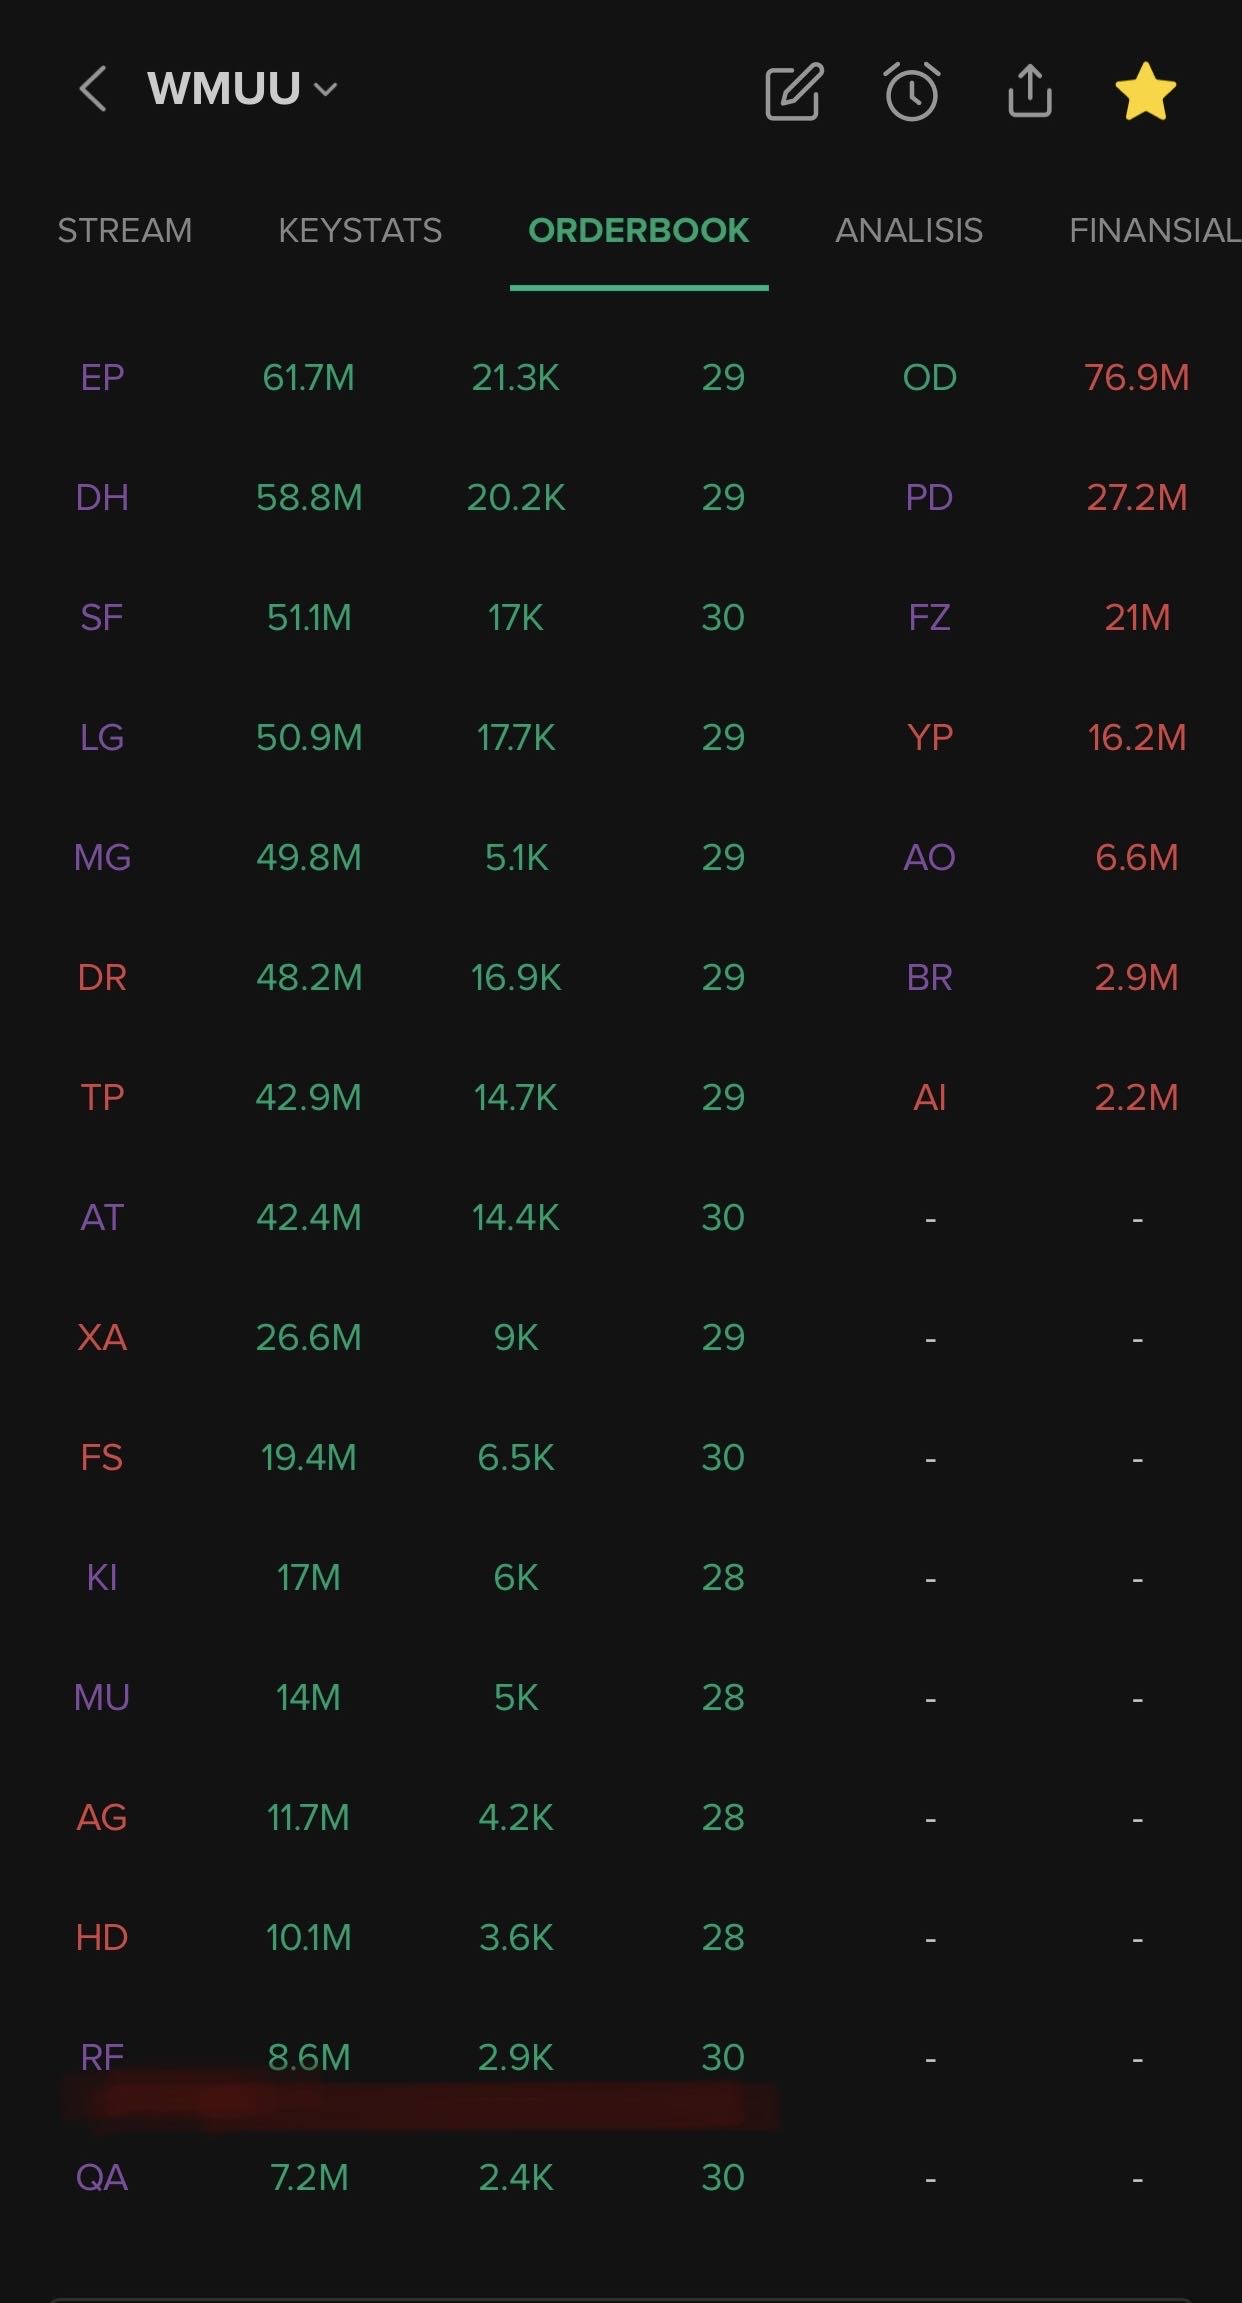Screen dimensions: 1242x2303
Task: Open seller broker YP details
Action: click(x=930, y=737)
